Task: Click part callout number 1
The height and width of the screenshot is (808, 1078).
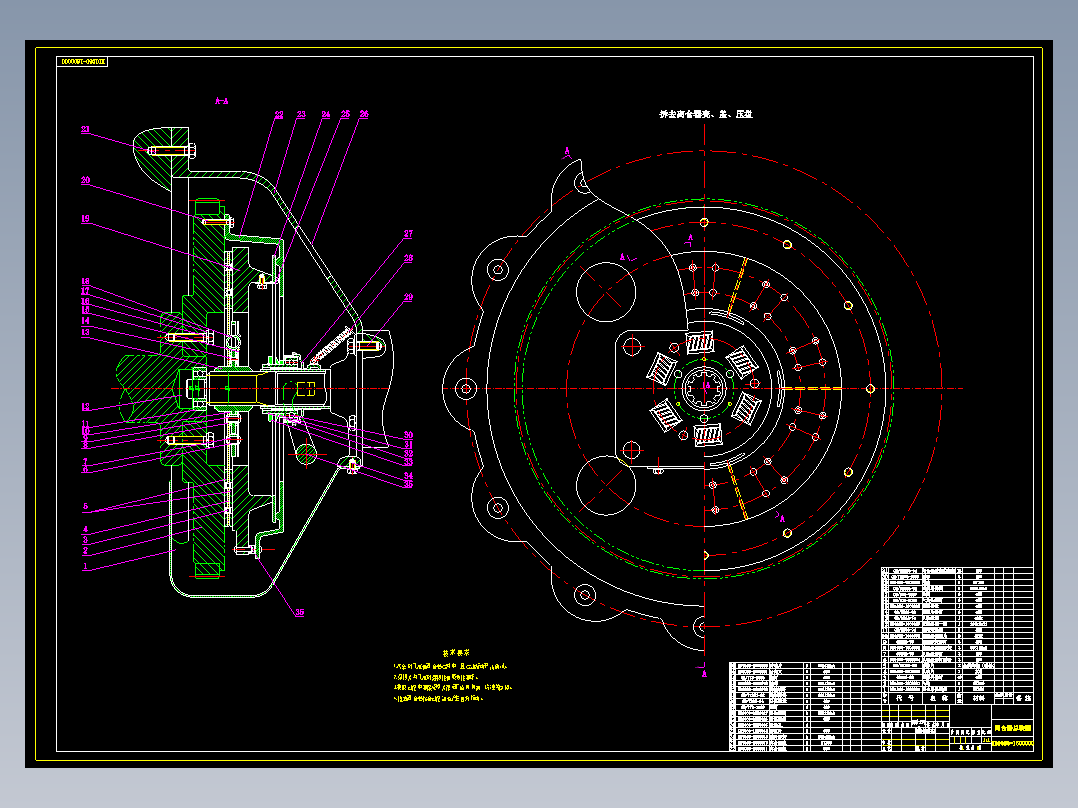Action: click(x=85, y=567)
